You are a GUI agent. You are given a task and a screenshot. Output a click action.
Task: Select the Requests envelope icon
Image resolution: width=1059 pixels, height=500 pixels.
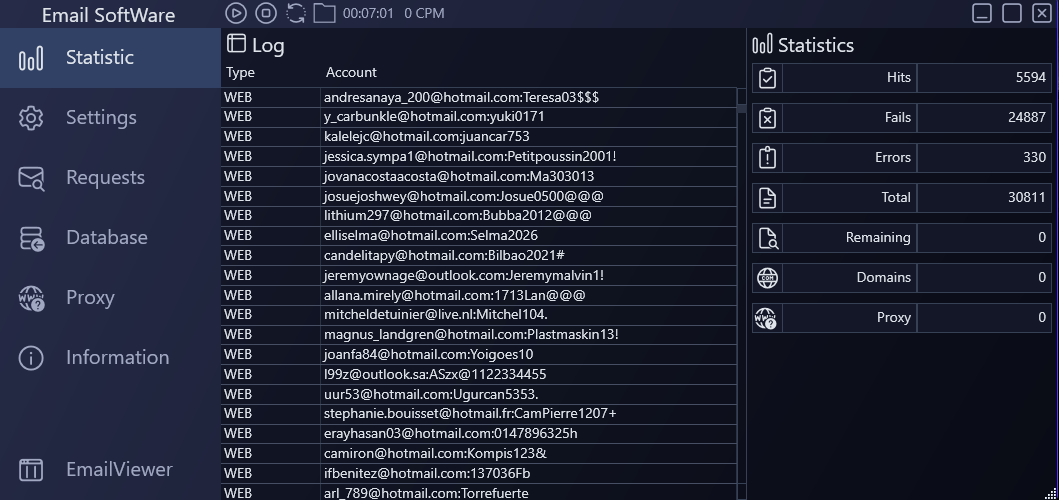coord(31,178)
